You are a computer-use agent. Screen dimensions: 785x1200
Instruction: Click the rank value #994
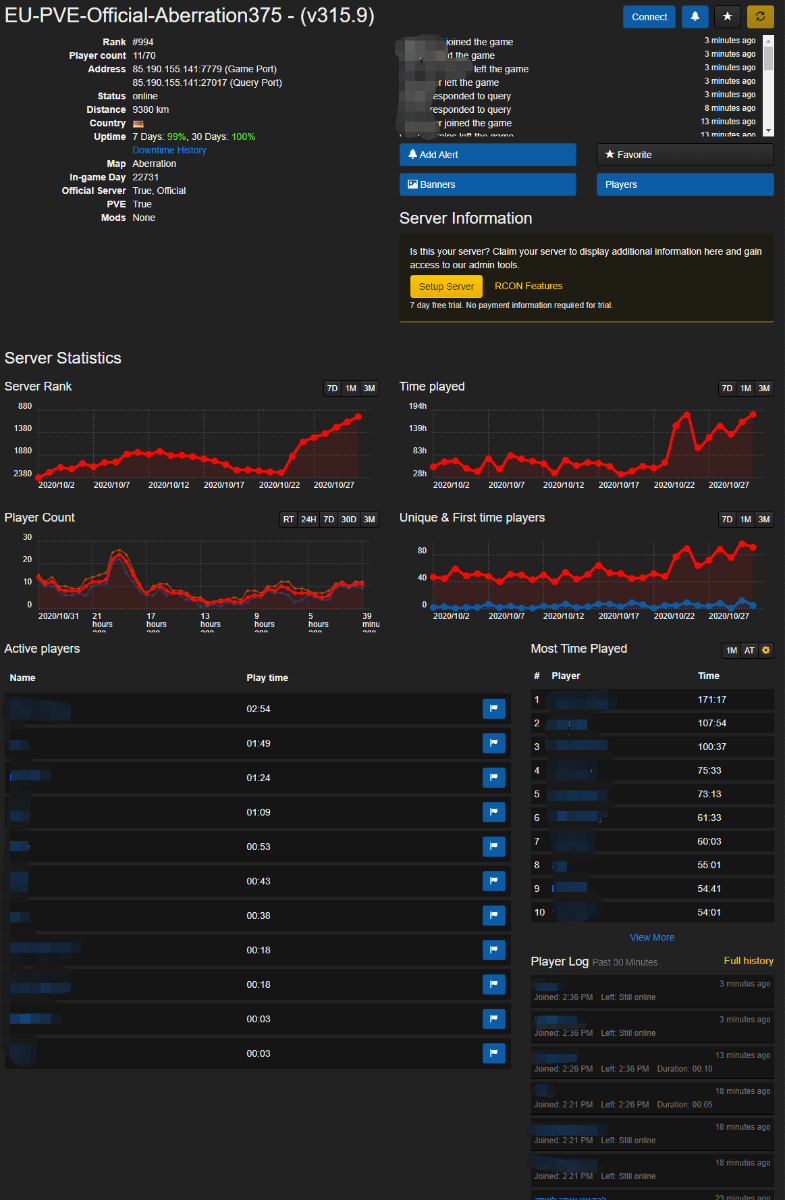(143, 42)
